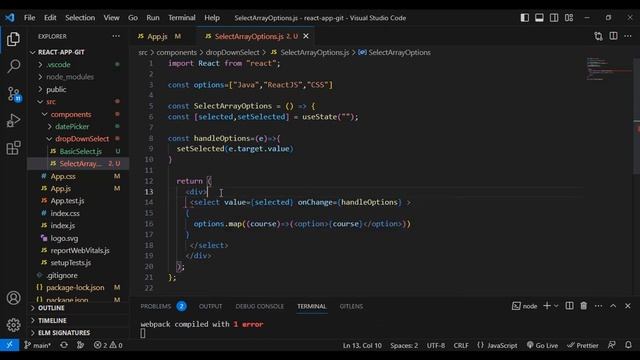Click the main branch status item

coord(38,345)
